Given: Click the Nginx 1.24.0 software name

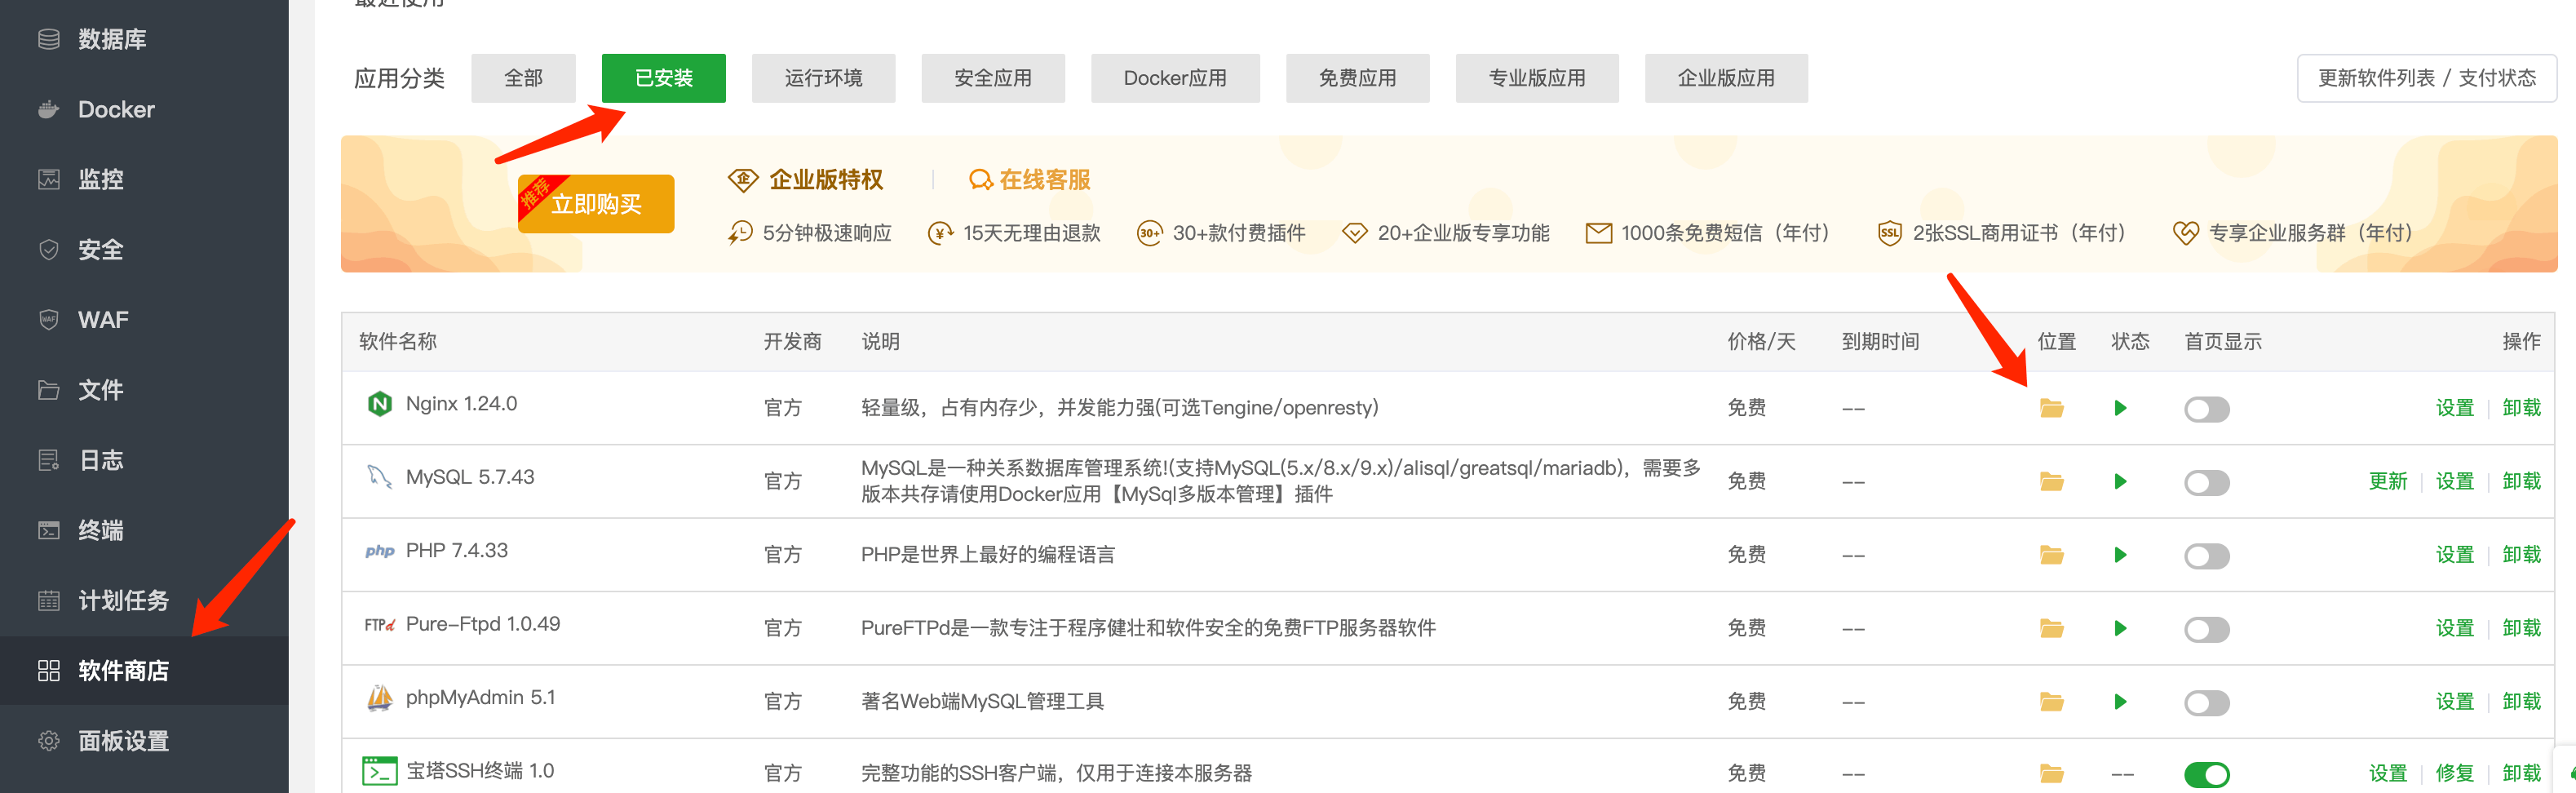Looking at the screenshot, I should pyautogui.click(x=461, y=404).
